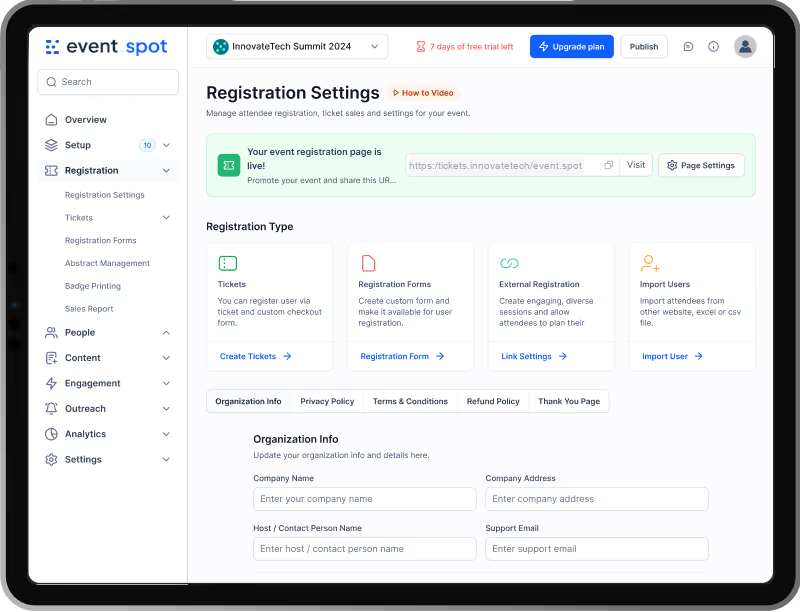
Task: Open the Refund Policy tab
Action: pyautogui.click(x=493, y=401)
